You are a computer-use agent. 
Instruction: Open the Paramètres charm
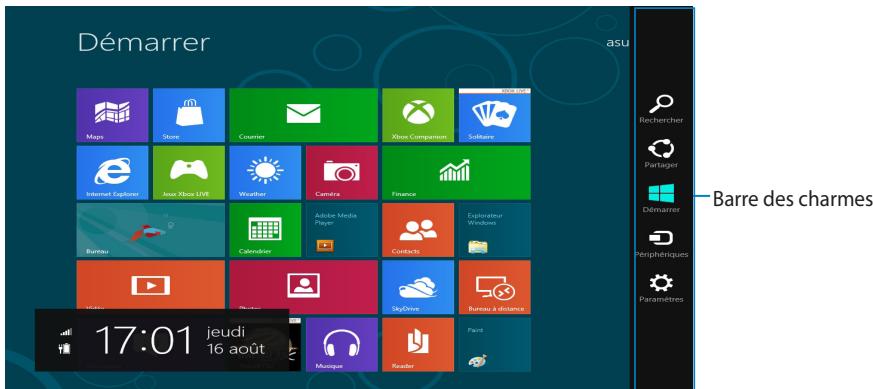(661, 288)
